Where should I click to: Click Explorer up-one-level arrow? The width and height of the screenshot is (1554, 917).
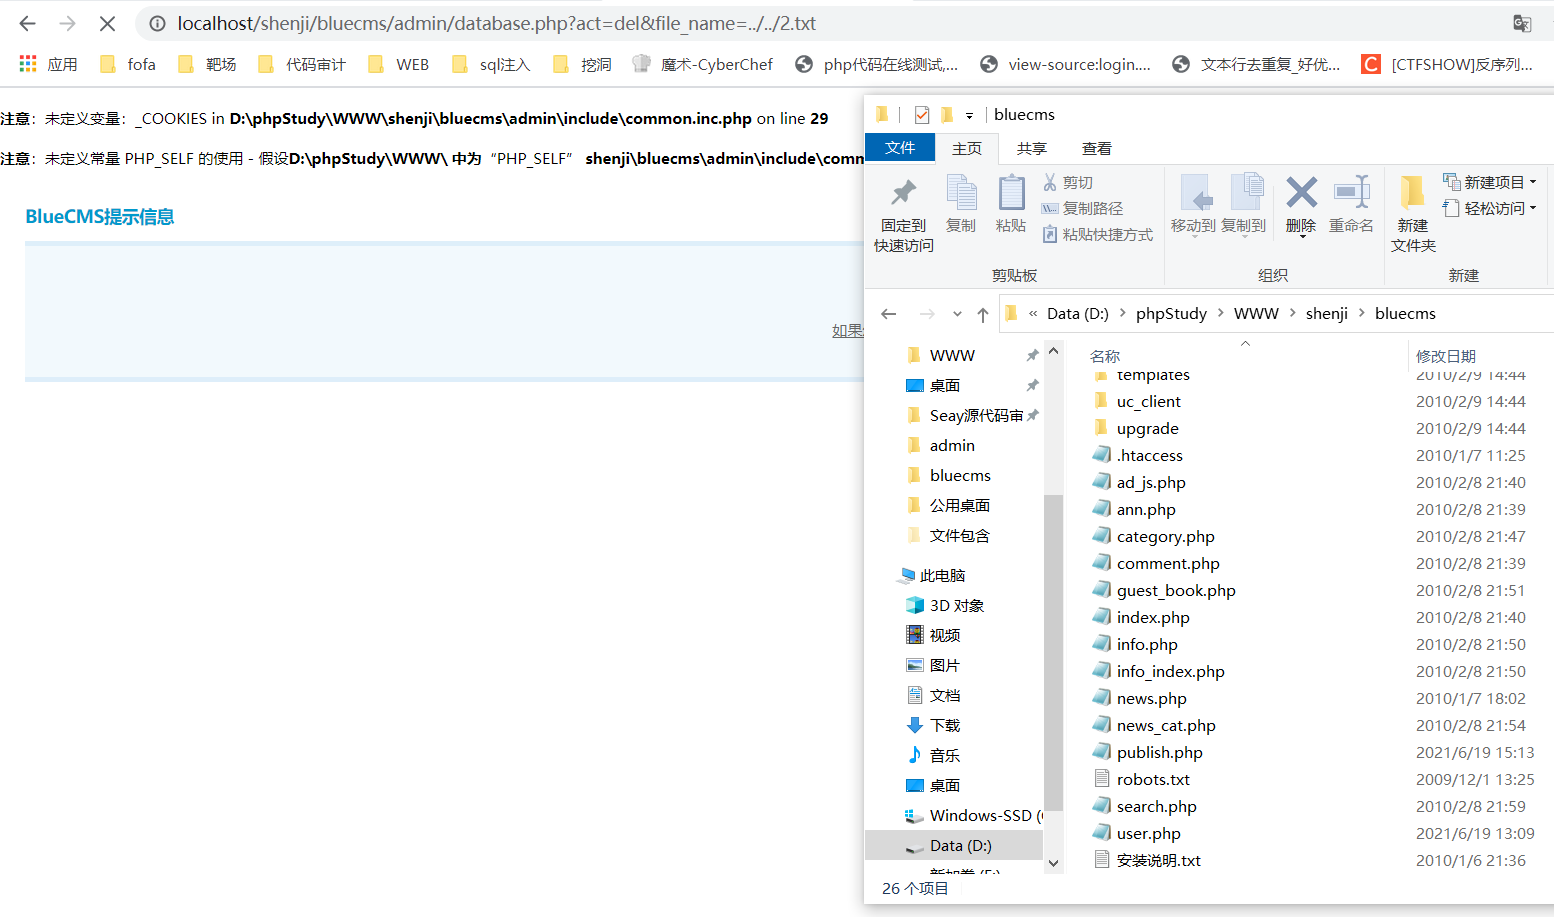[983, 314]
